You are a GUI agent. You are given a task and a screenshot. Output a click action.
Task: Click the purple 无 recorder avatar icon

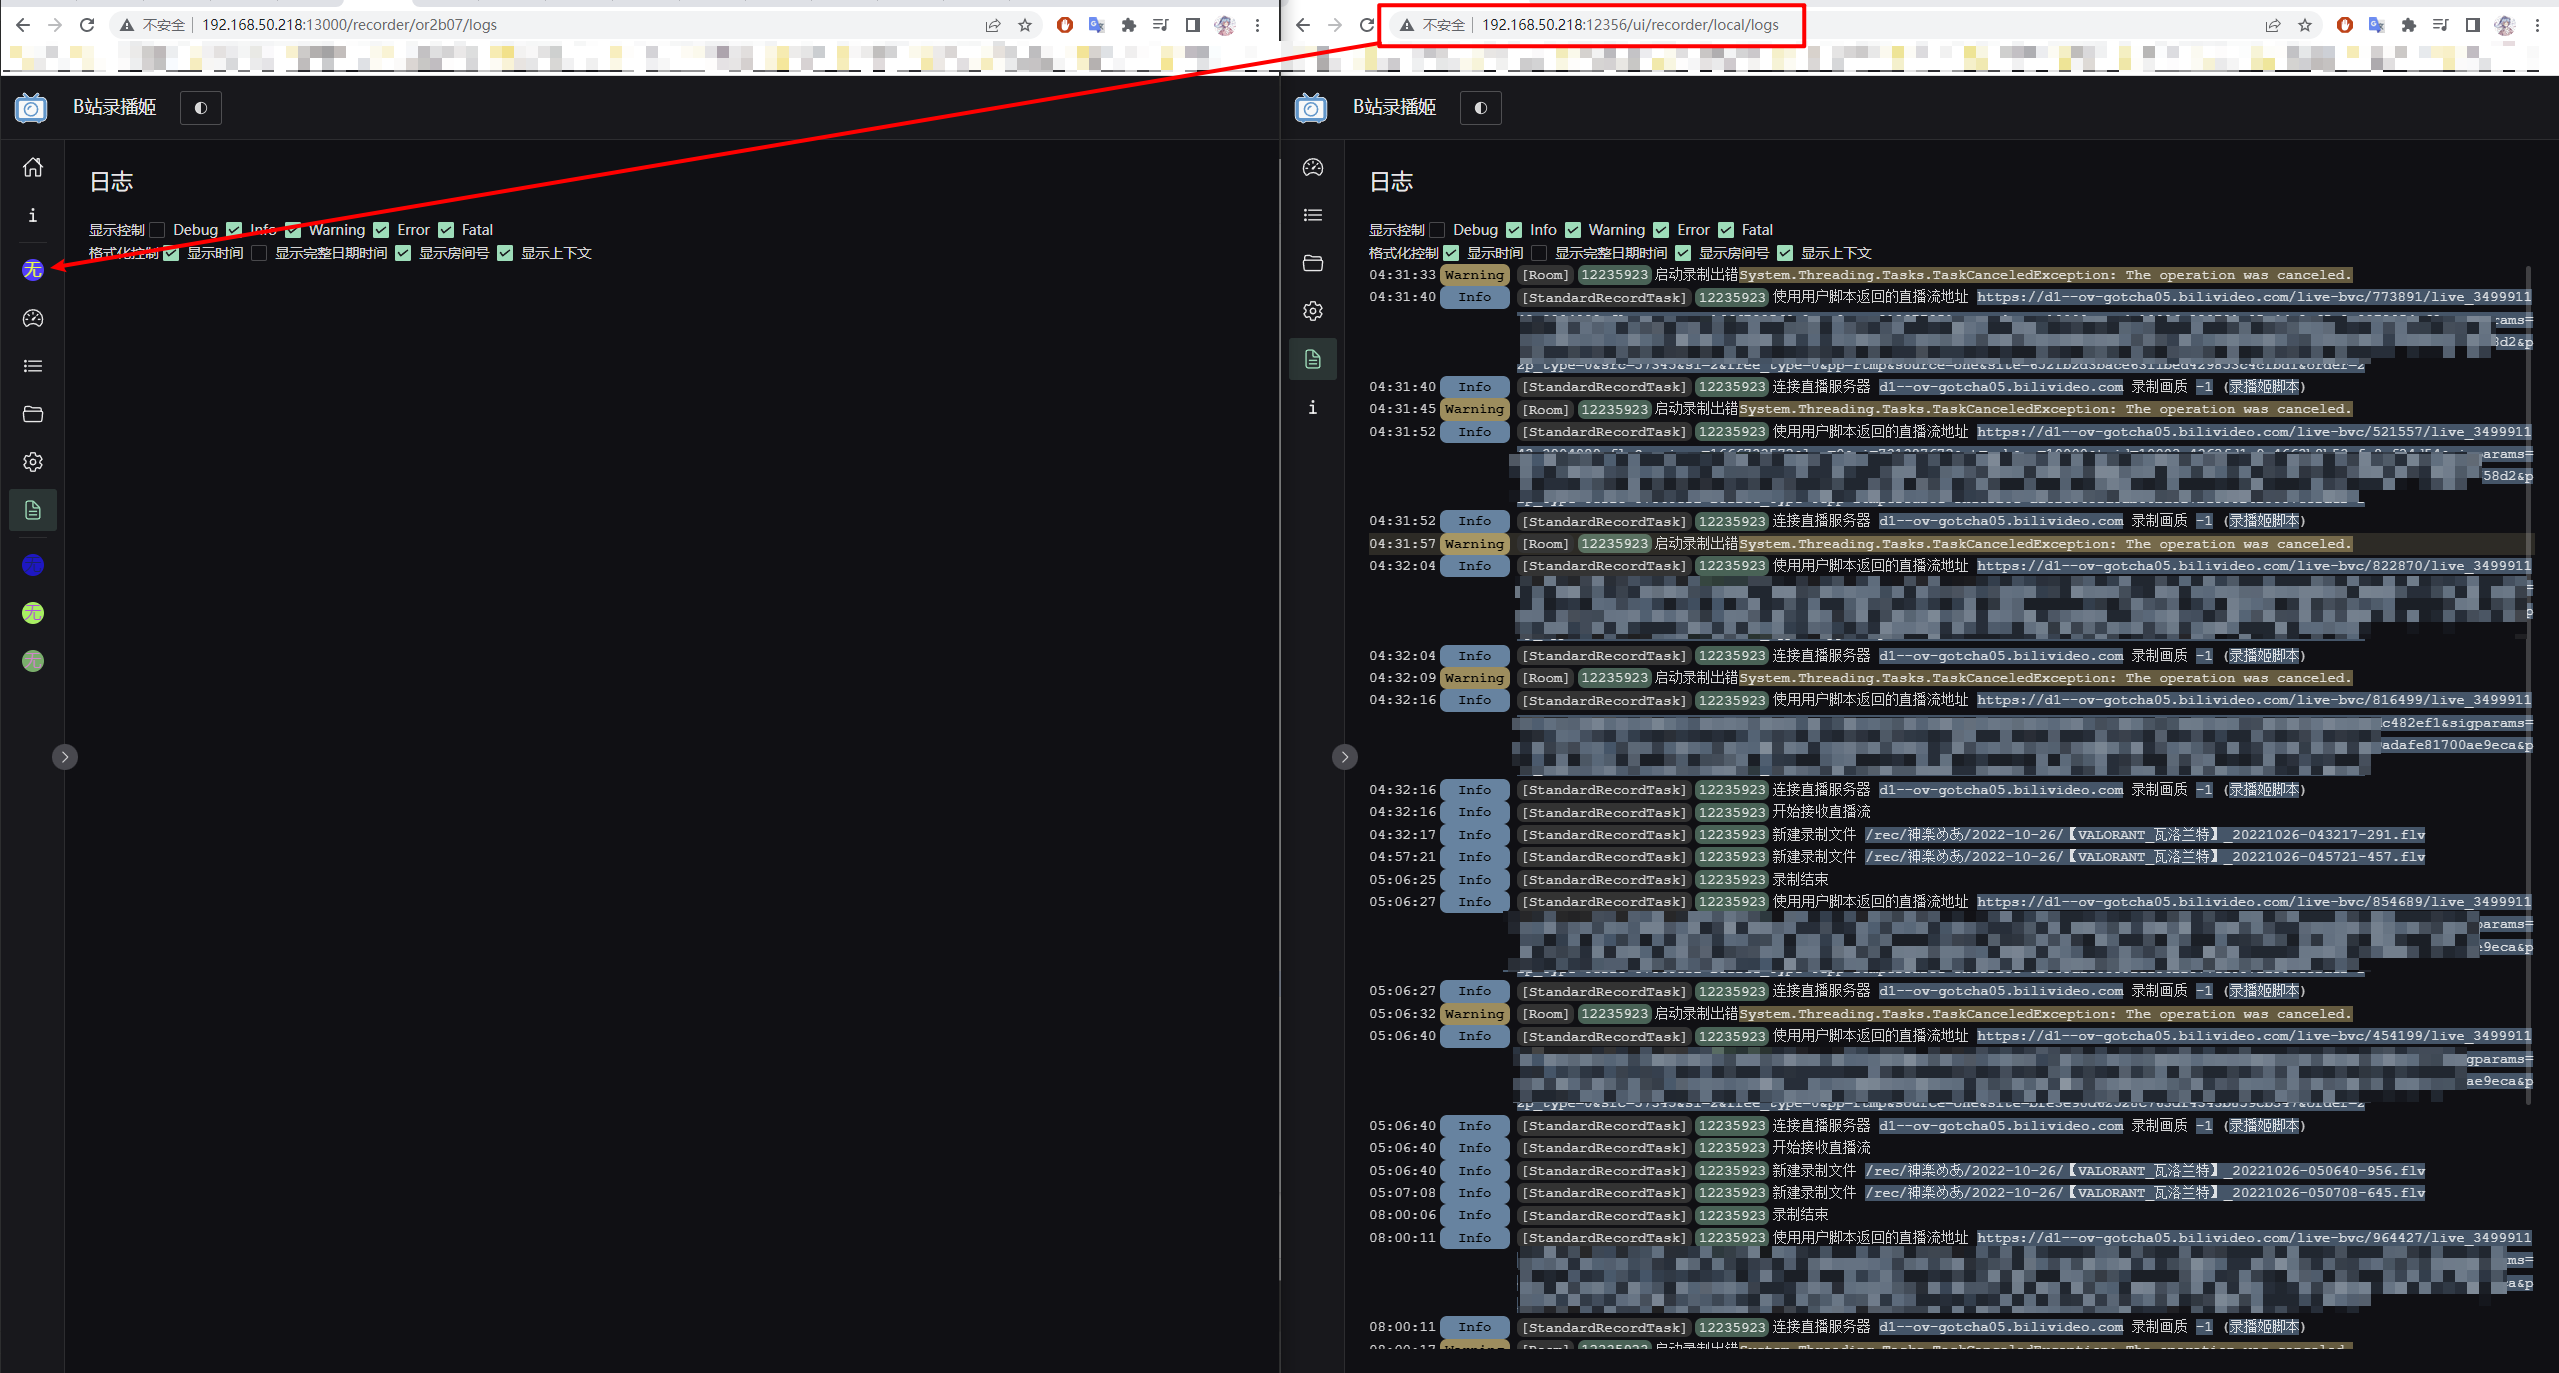pyautogui.click(x=32, y=270)
